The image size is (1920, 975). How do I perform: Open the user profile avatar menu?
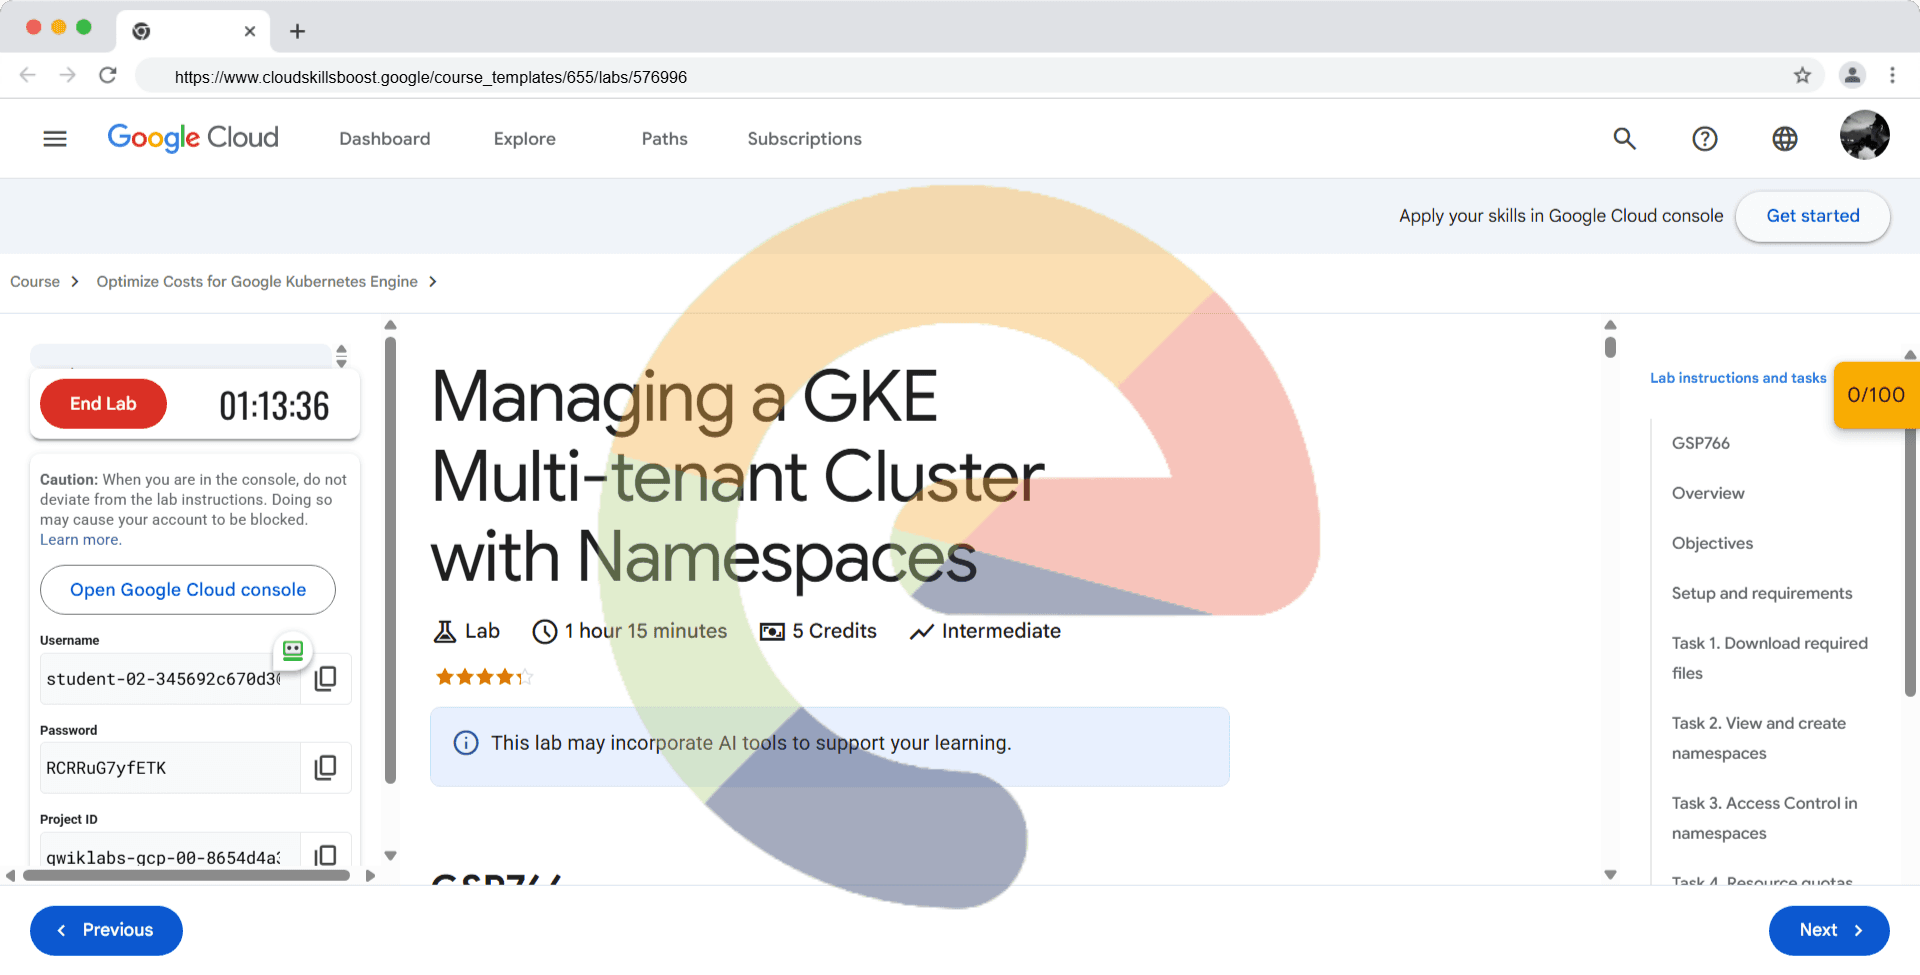coord(1864,136)
